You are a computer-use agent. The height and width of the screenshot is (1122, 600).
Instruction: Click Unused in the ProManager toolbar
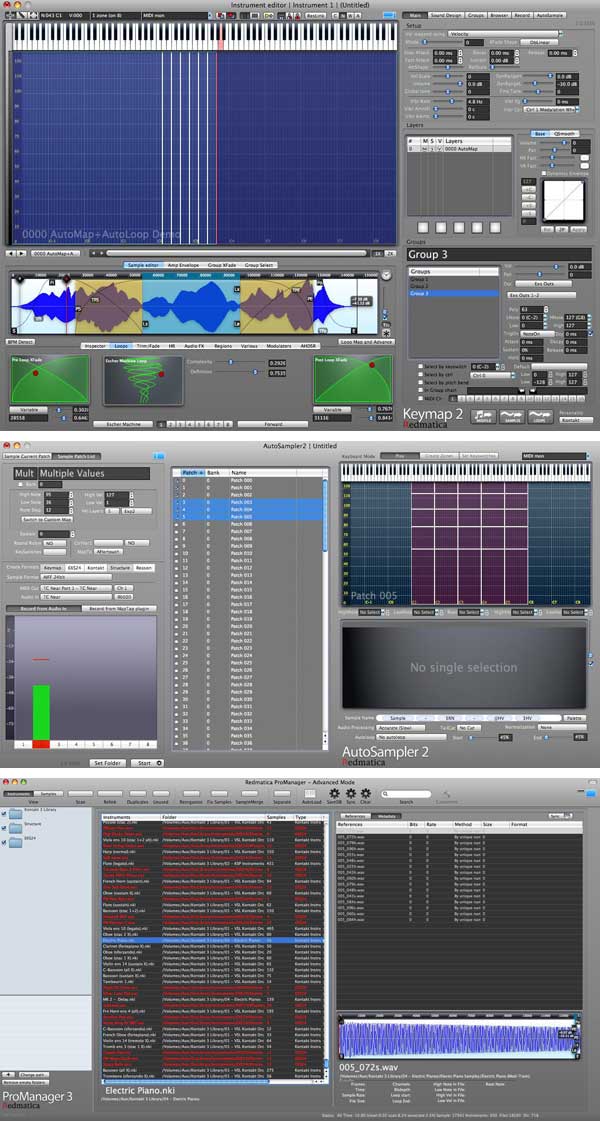point(162,794)
